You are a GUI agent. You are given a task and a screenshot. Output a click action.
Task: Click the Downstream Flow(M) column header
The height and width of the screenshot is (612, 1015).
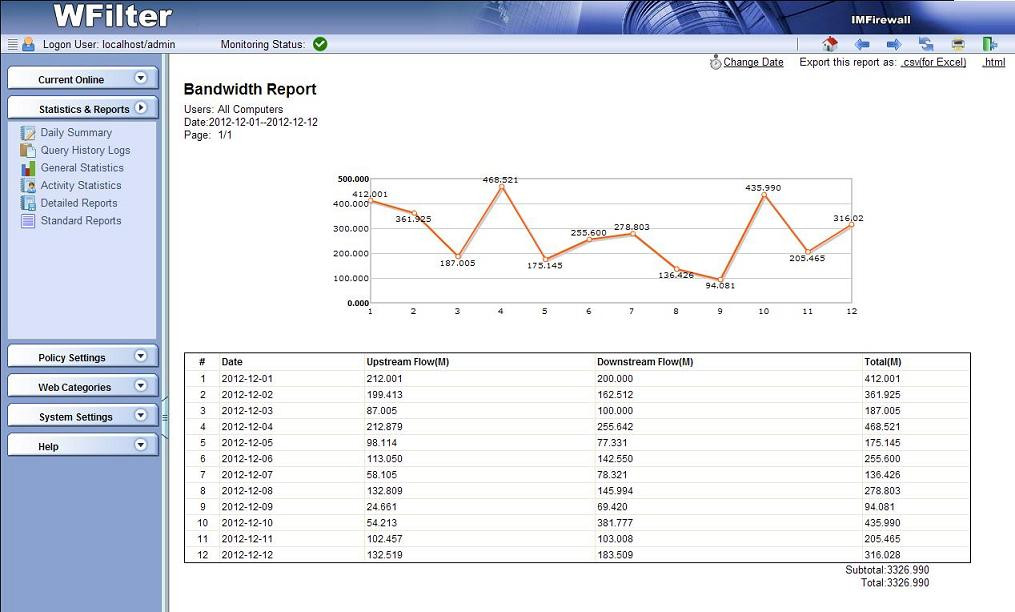pyautogui.click(x=645, y=362)
